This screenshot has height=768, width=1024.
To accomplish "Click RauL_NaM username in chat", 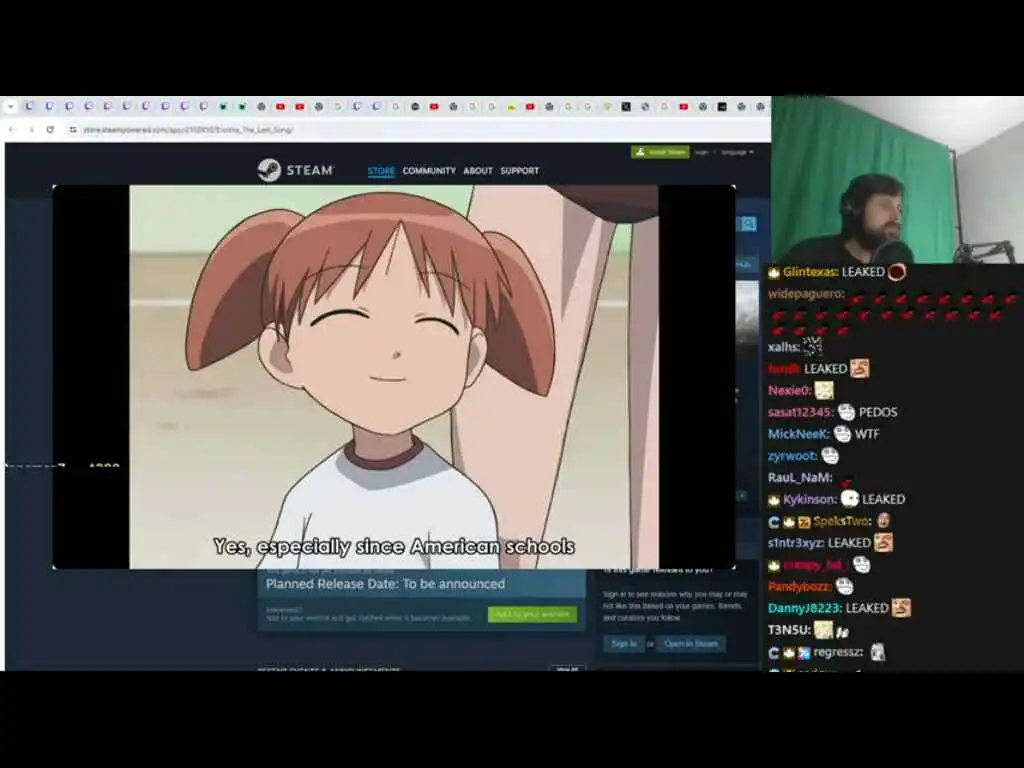I will 800,477.
